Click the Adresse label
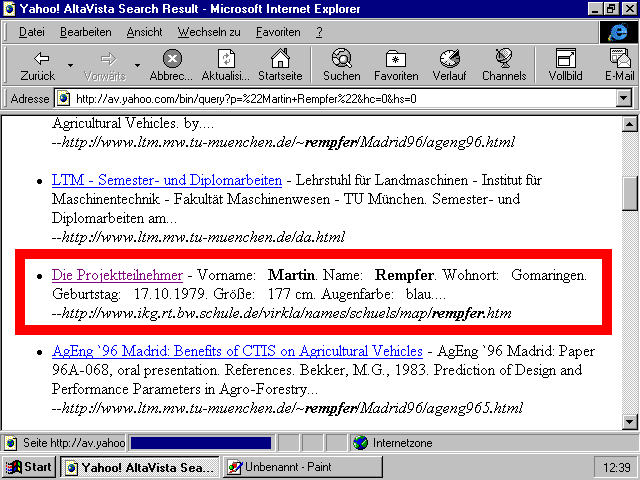Screen dimensions: 640x480 point(30,98)
